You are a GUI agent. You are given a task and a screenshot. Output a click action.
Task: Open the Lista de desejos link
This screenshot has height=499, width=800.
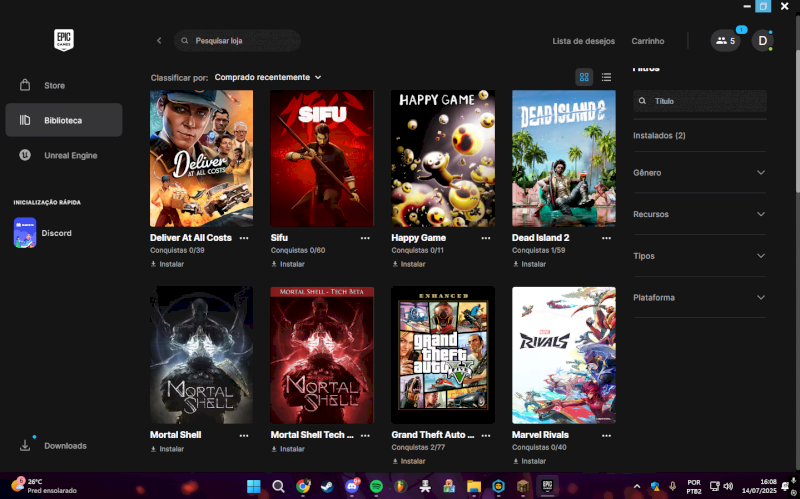click(583, 41)
